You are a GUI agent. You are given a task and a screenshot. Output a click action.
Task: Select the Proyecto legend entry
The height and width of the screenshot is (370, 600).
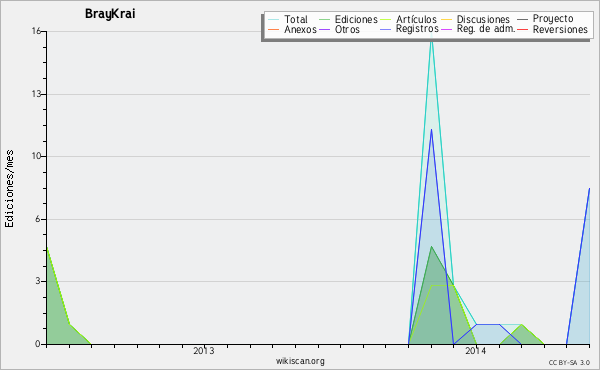pos(553,19)
